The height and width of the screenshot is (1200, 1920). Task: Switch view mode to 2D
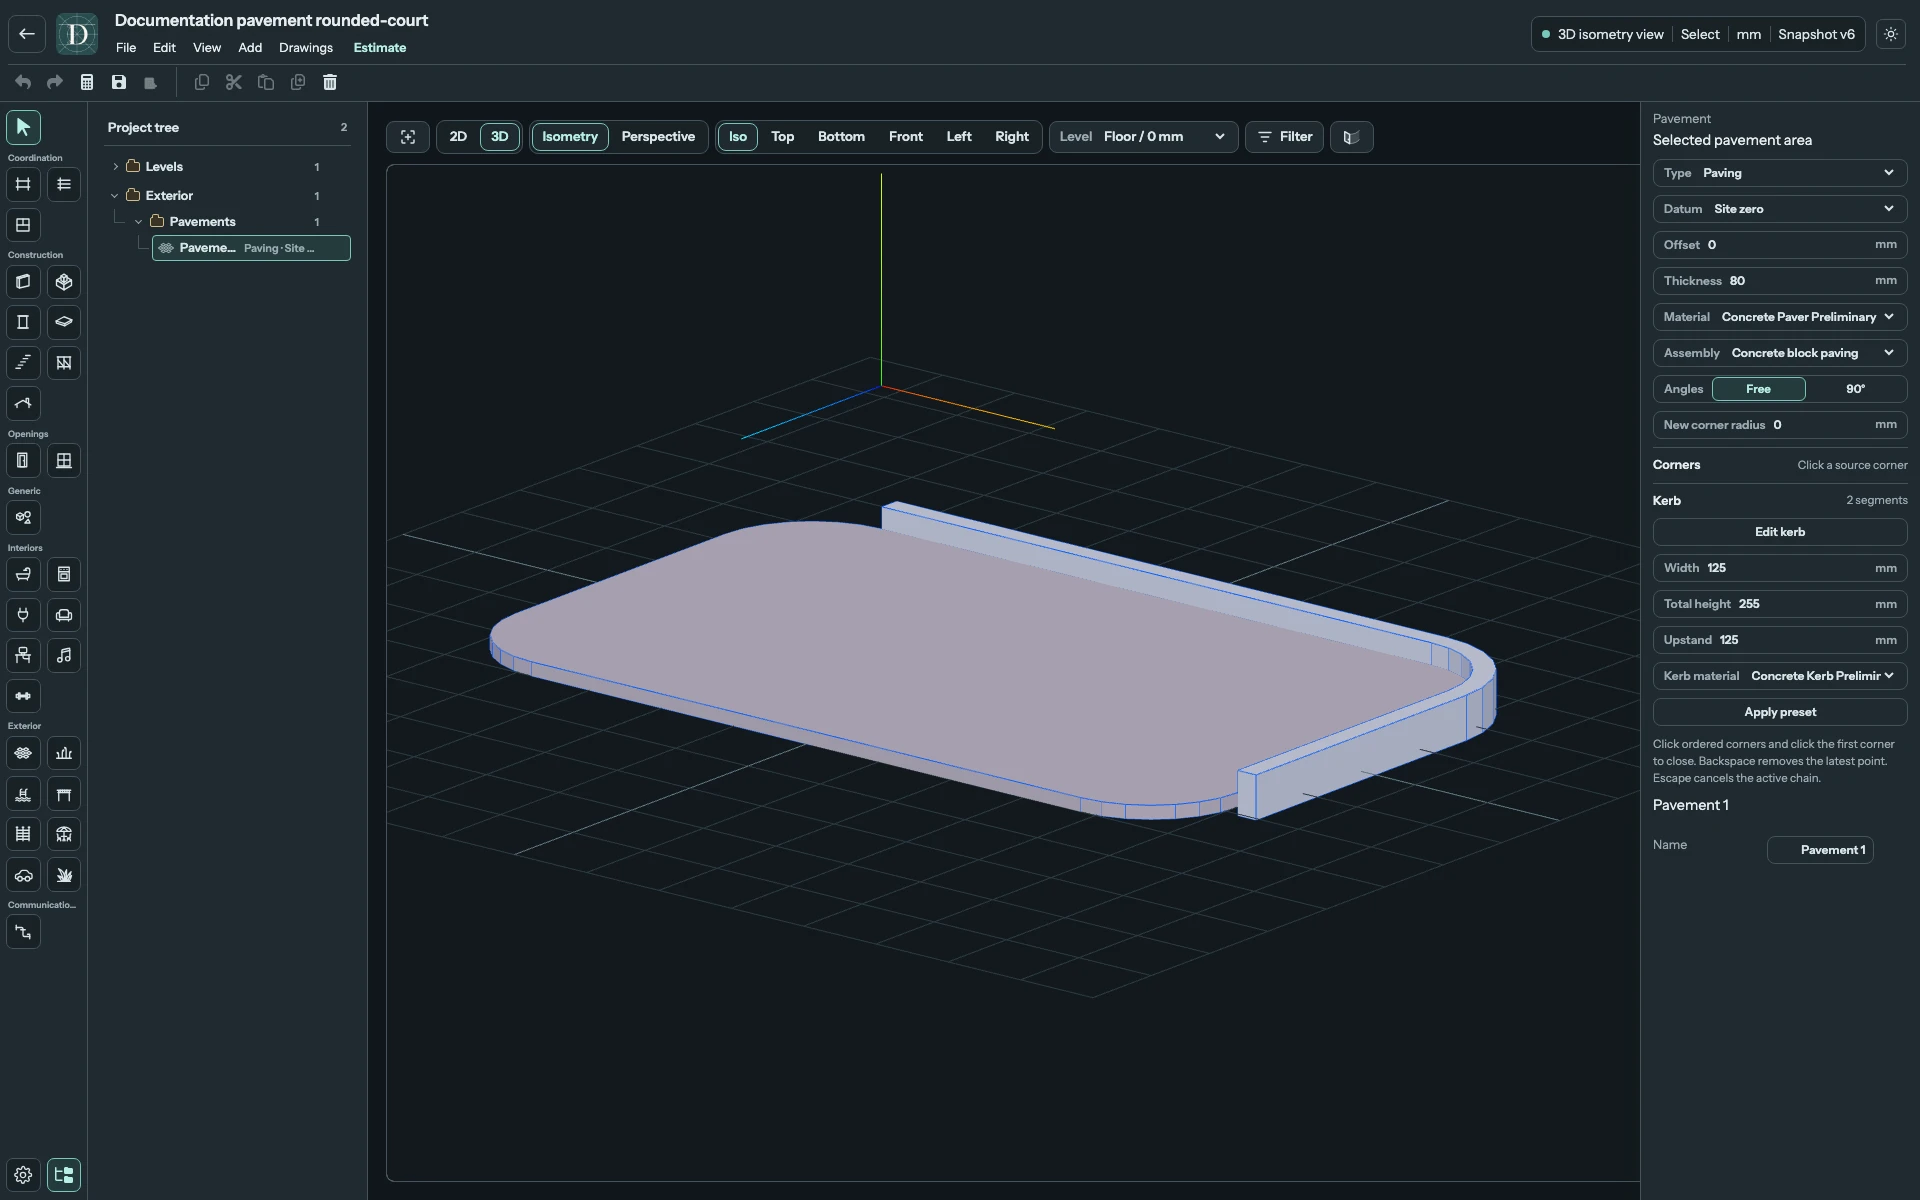pos(458,137)
